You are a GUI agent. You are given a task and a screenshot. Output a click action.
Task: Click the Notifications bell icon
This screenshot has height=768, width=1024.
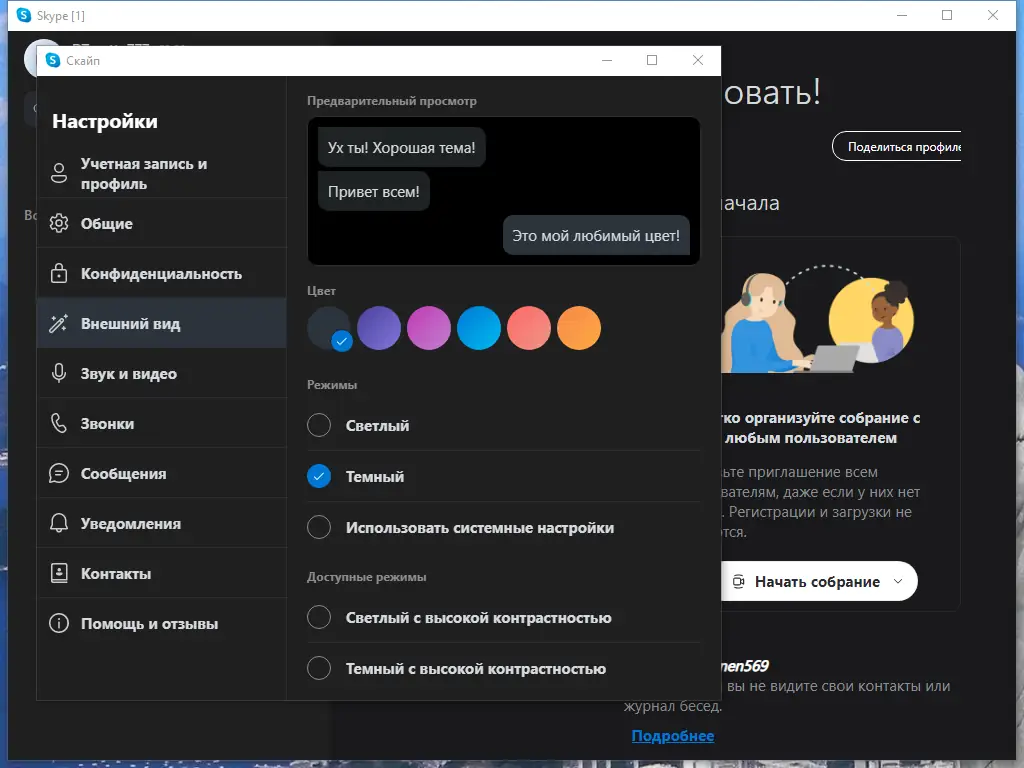tap(60, 522)
